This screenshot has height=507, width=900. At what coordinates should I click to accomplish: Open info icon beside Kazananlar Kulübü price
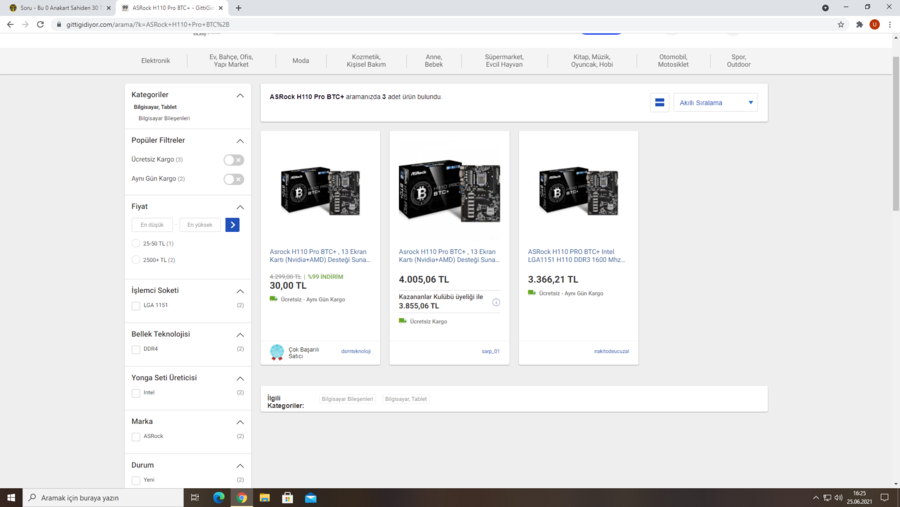[x=496, y=302]
